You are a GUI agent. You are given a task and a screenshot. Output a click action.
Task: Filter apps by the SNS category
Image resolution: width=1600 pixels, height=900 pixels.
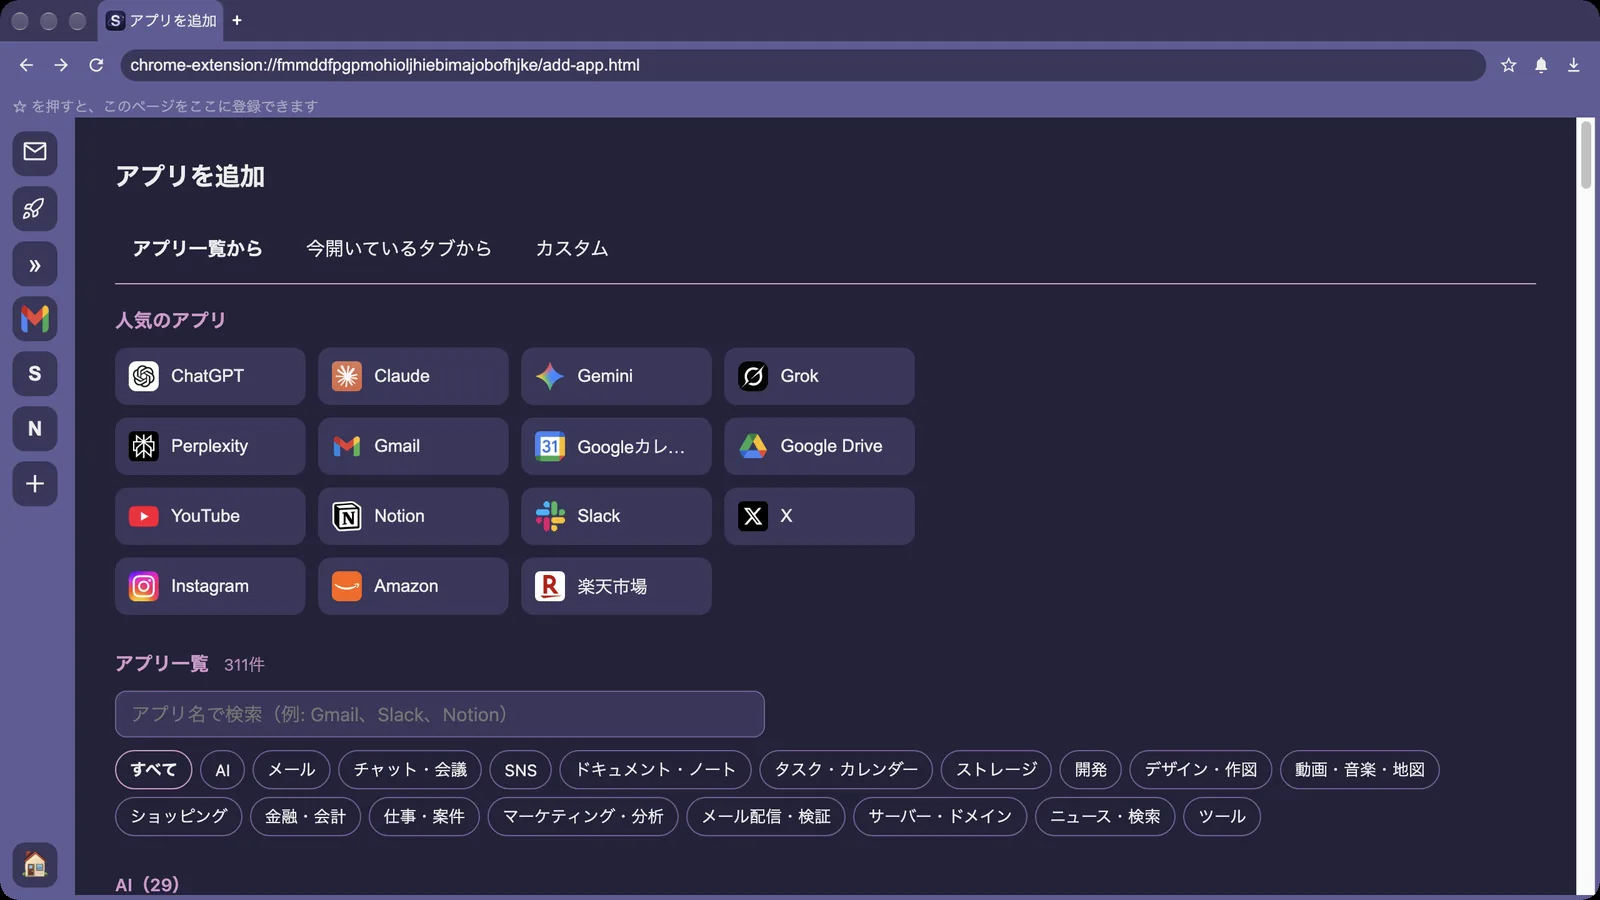(x=521, y=769)
